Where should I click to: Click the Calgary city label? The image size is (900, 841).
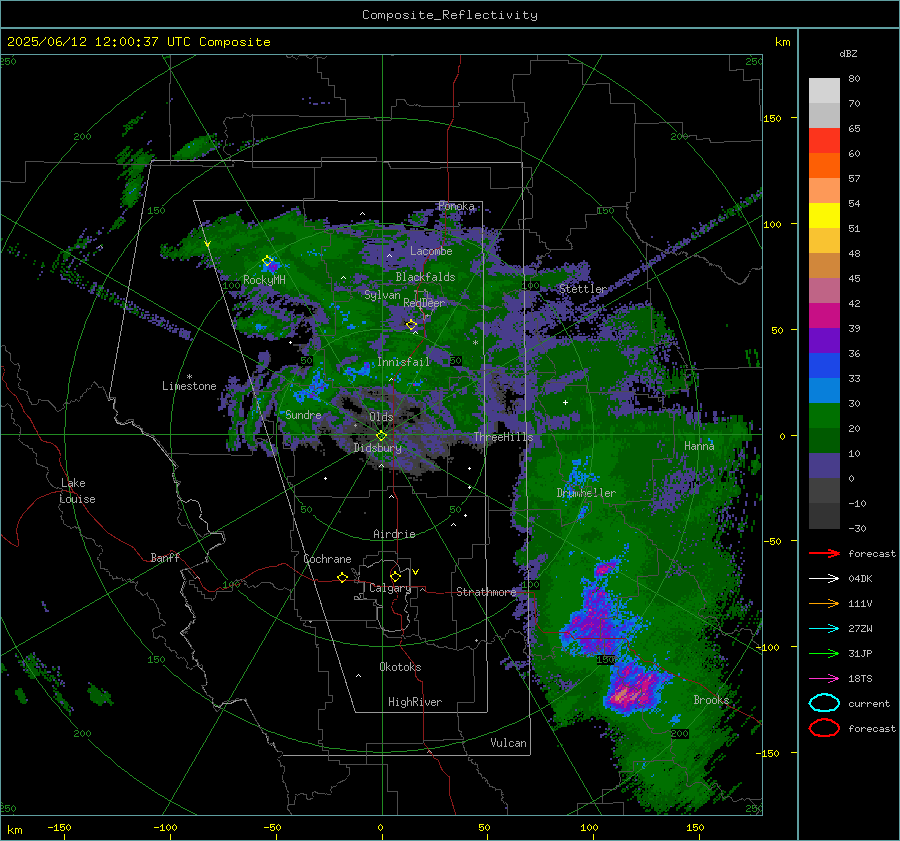pos(390,588)
